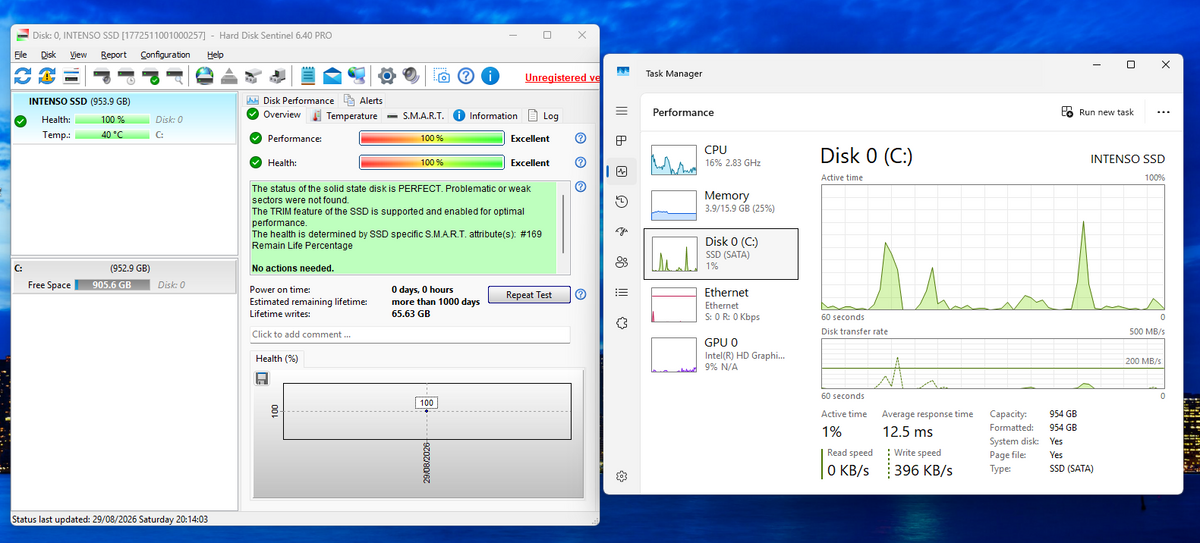Open the Configuration menu
1200x543 pixels.
[165, 54]
